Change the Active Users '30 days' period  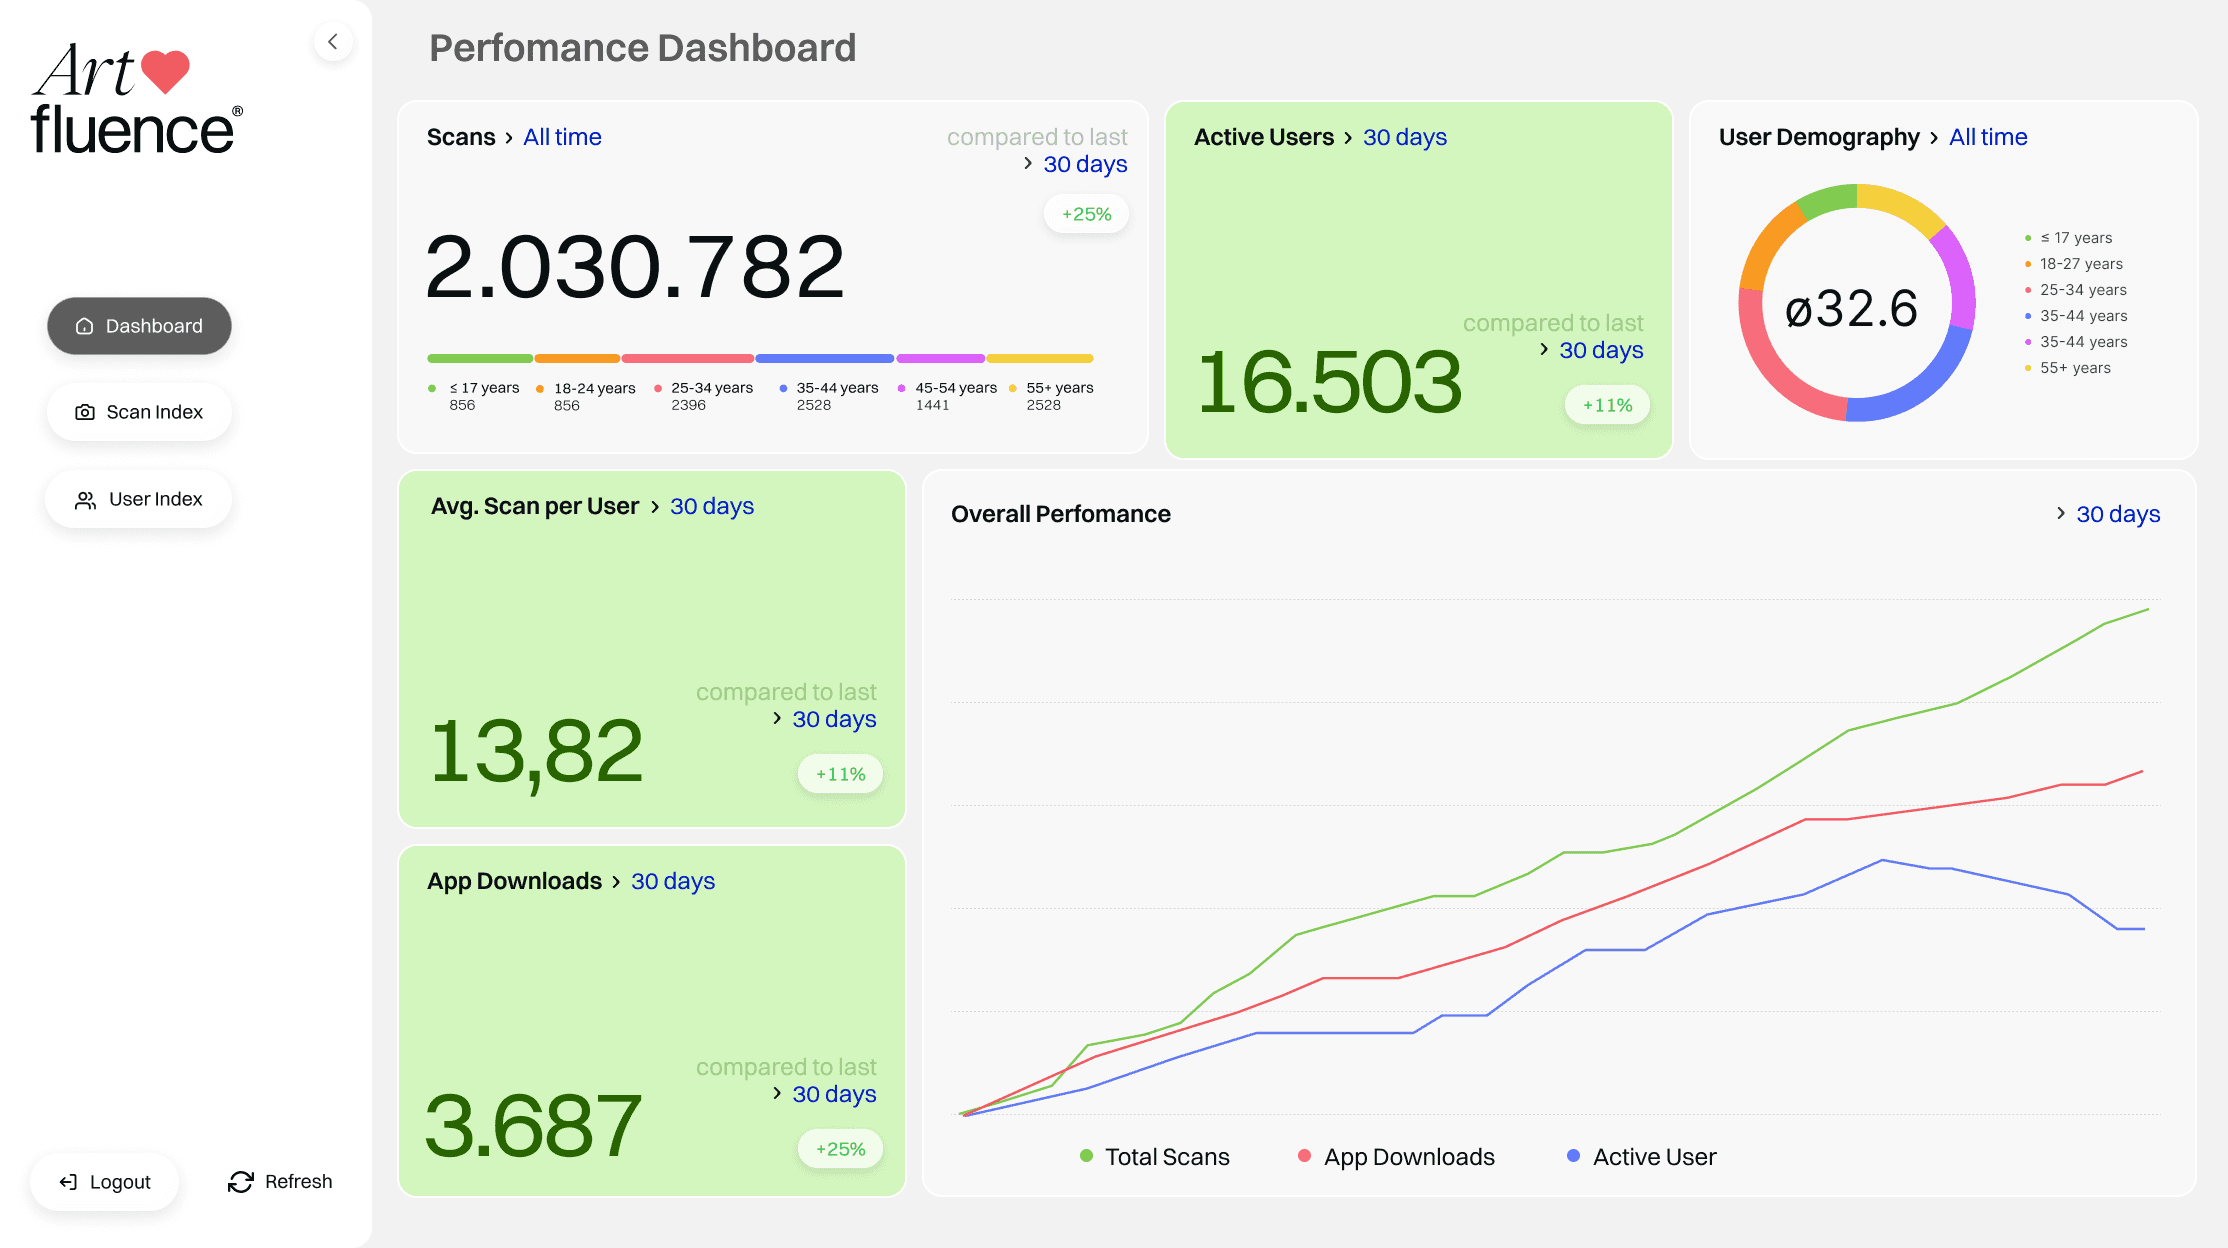click(1404, 137)
